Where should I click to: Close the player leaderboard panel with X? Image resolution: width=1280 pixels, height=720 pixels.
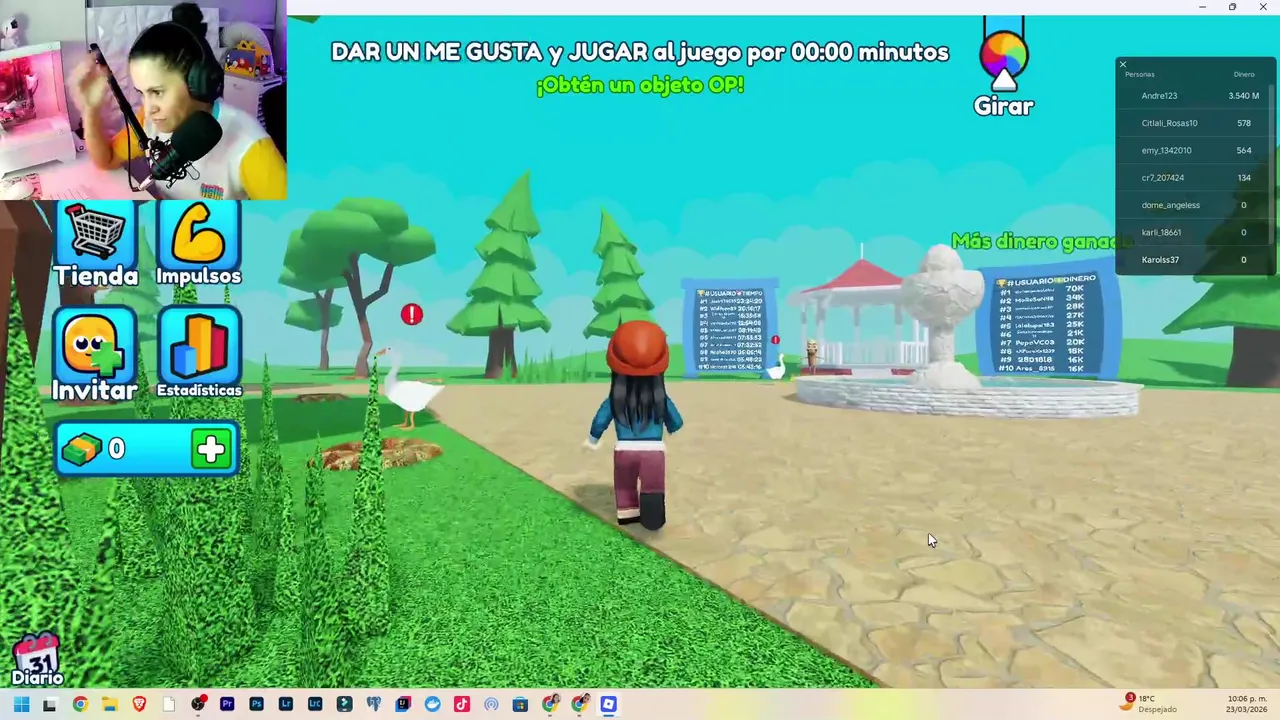tap(1122, 64)
